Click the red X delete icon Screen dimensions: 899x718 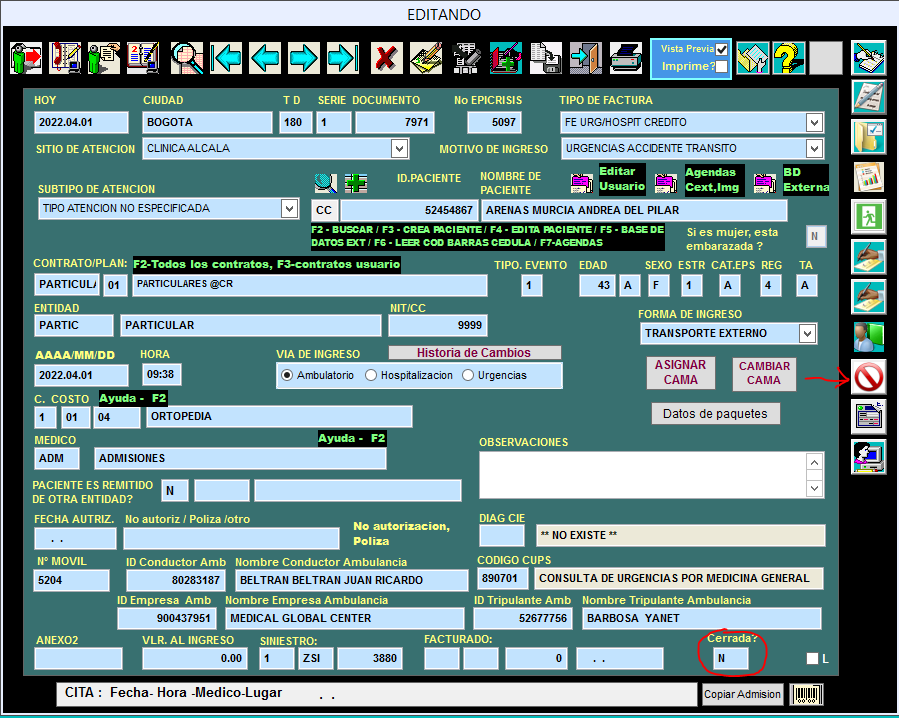pos(386,58)
